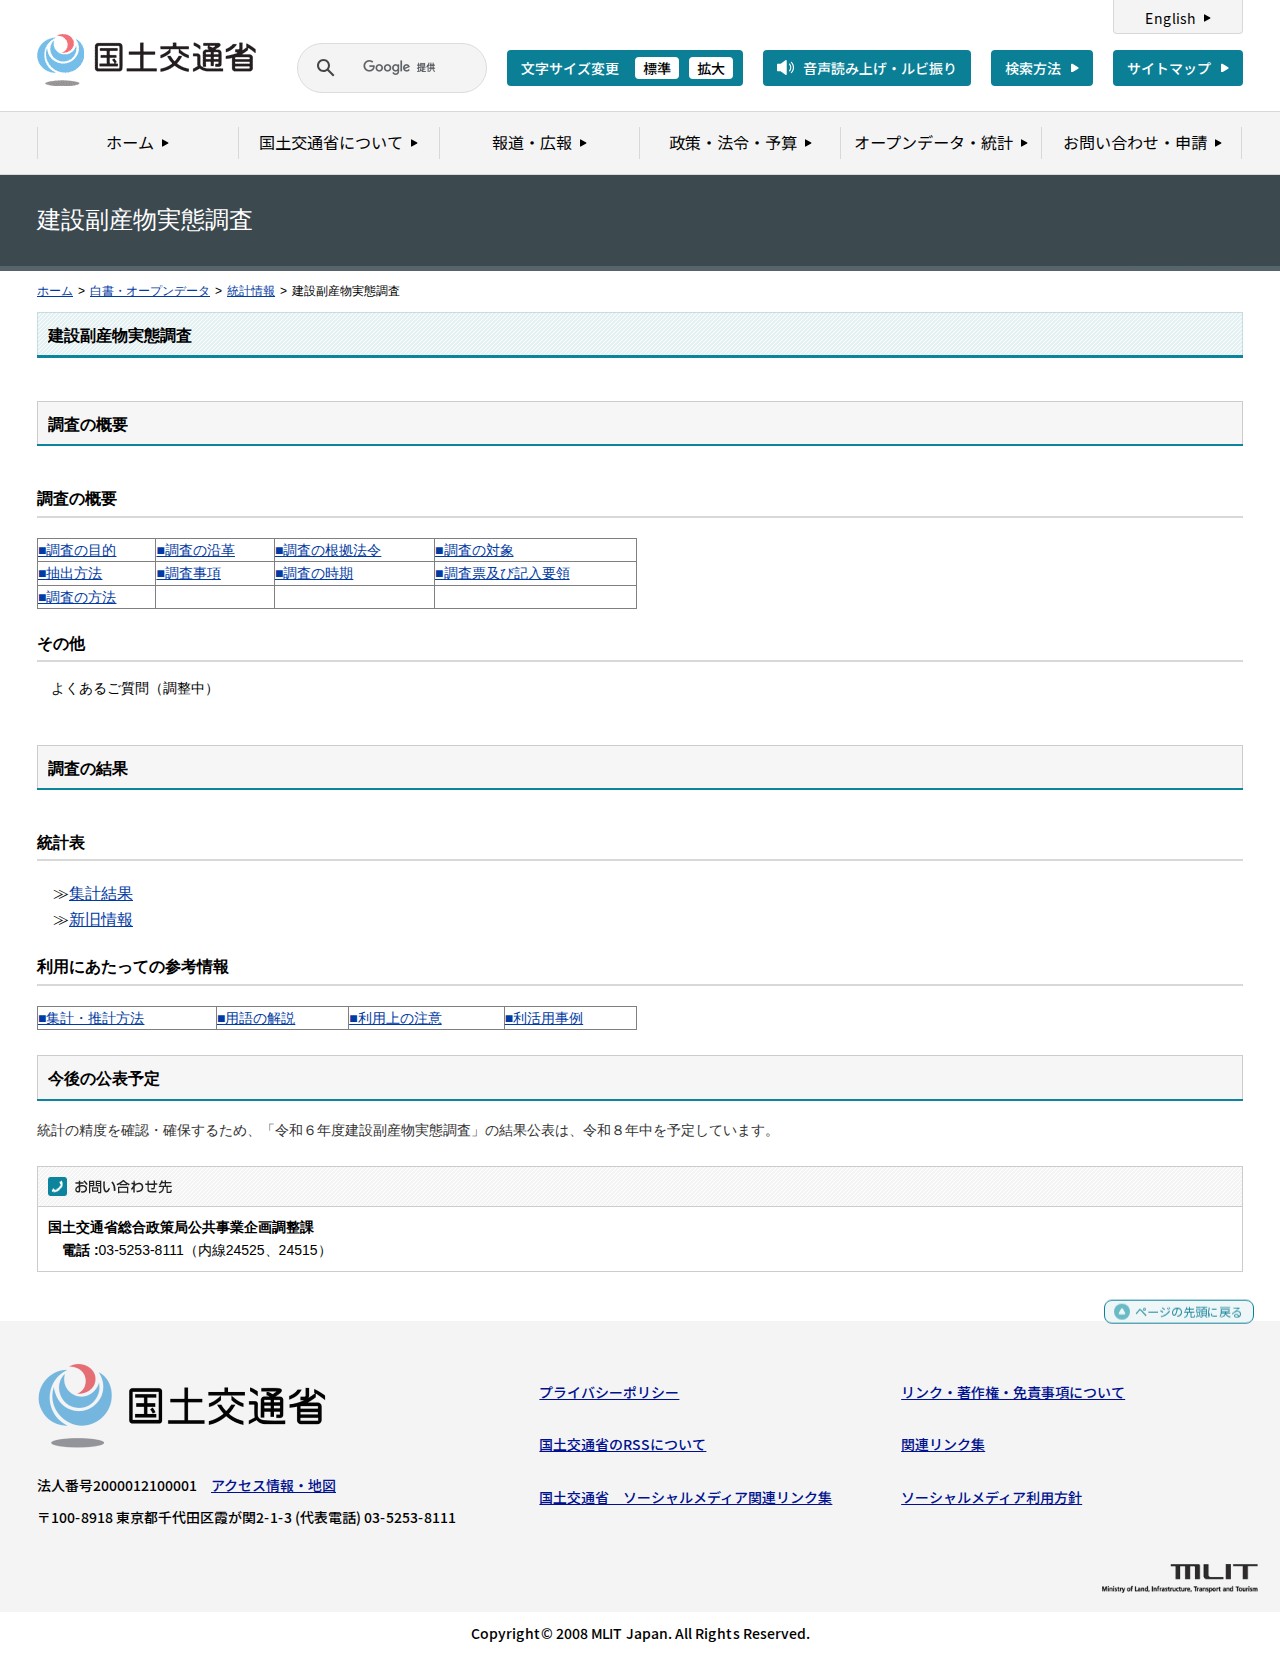Open the 政策・法令・予算 navigation menu

(741, 143)
